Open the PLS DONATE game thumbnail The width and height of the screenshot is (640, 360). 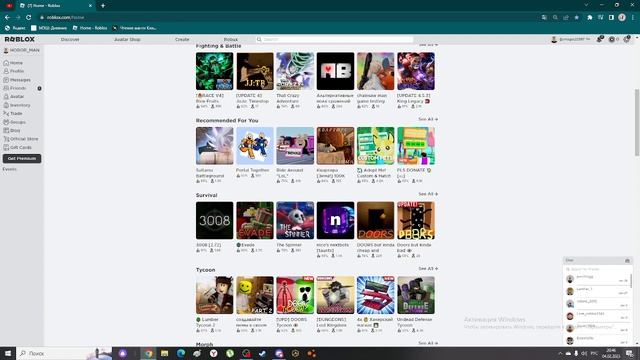click(x=416, y=146)
